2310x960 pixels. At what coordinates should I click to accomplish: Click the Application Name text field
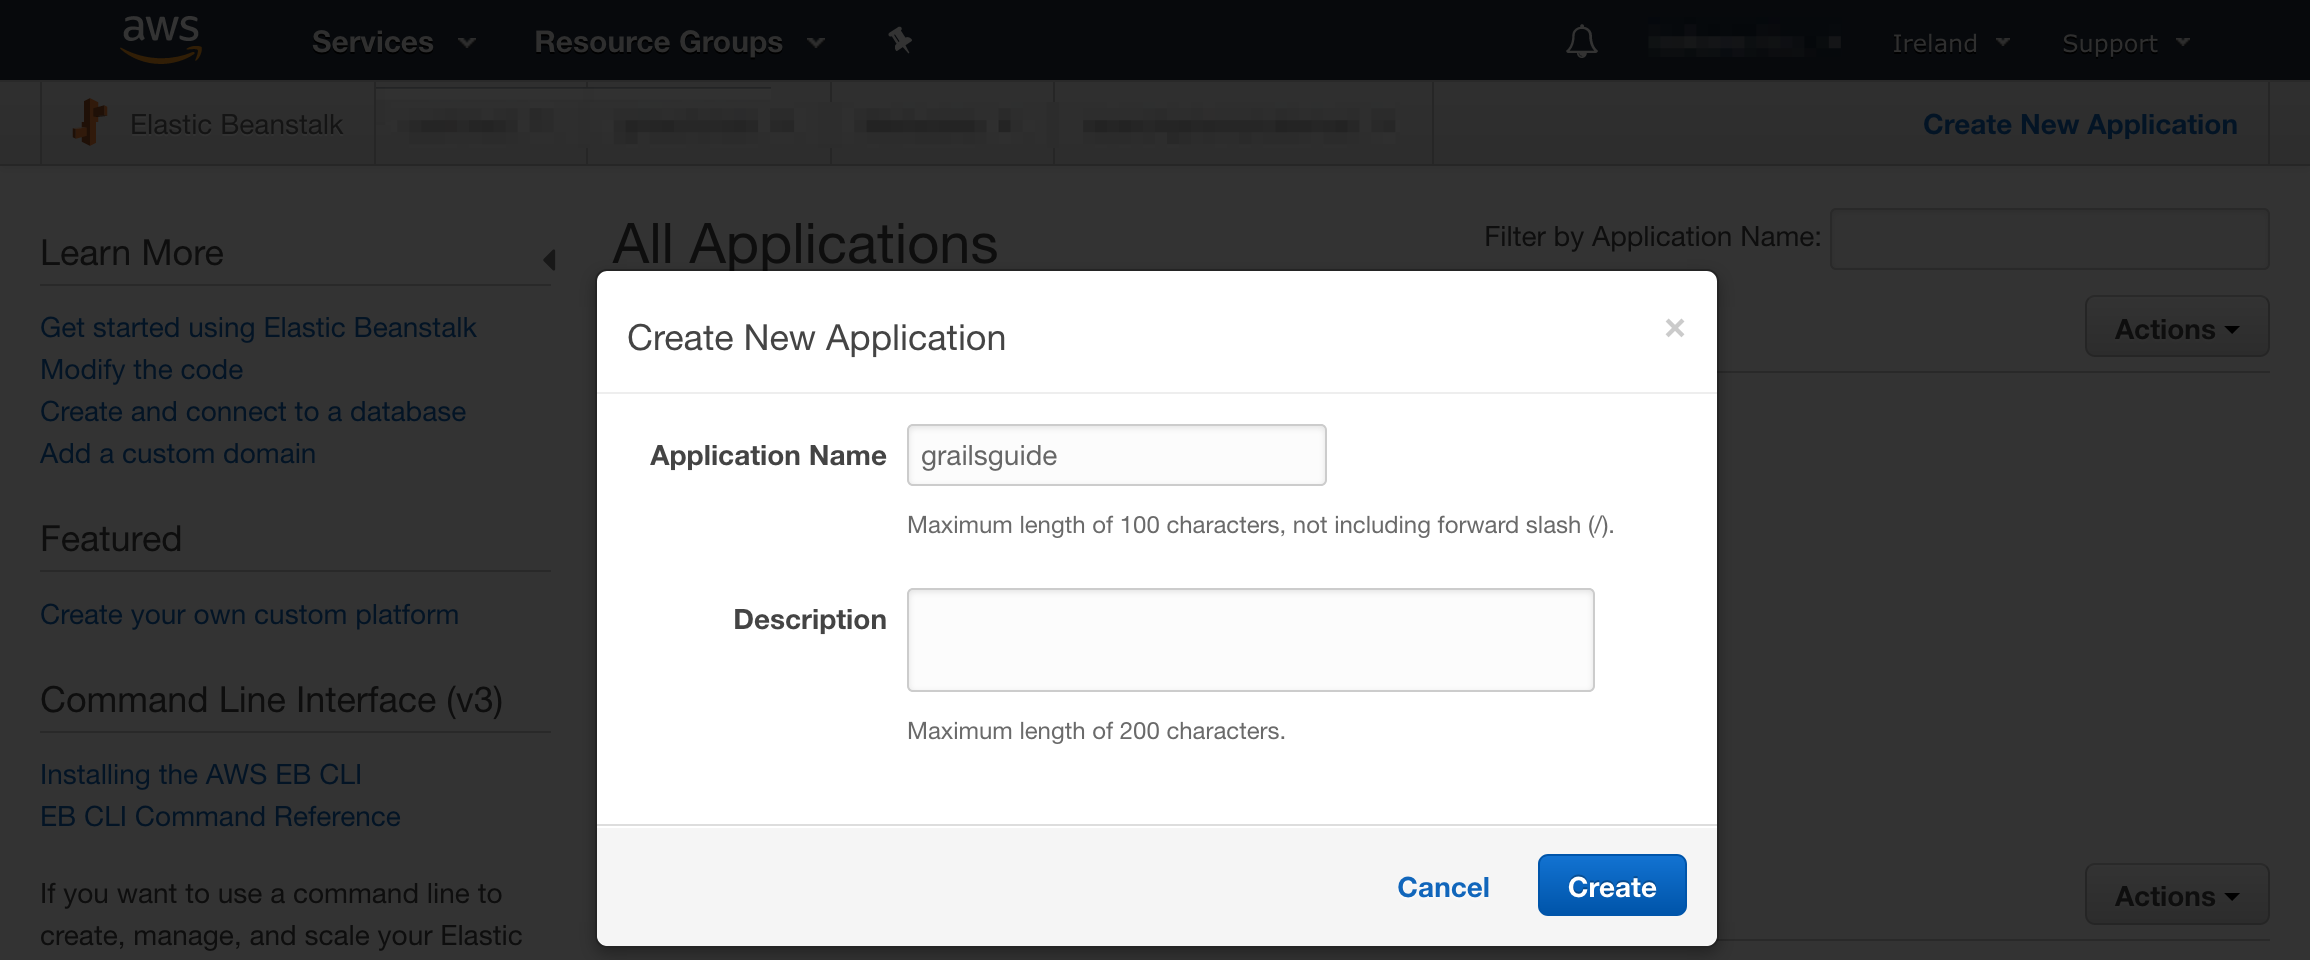(x=1116, y=455)
